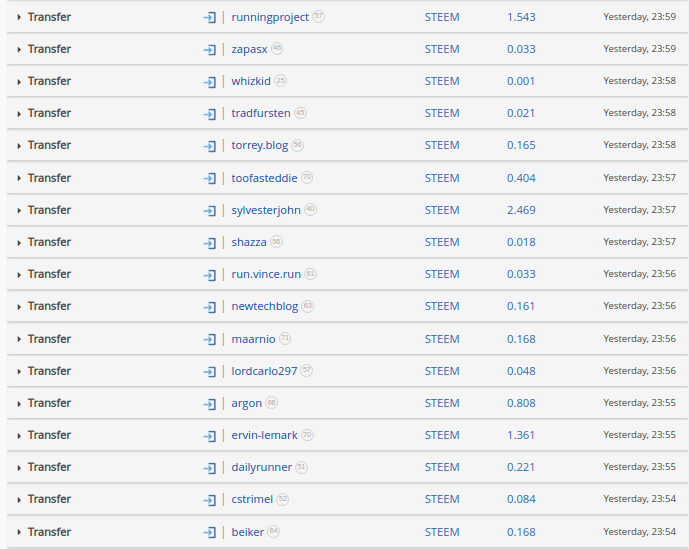Open zapasx account link
689x549 pixels.
(x=249, y=50)
